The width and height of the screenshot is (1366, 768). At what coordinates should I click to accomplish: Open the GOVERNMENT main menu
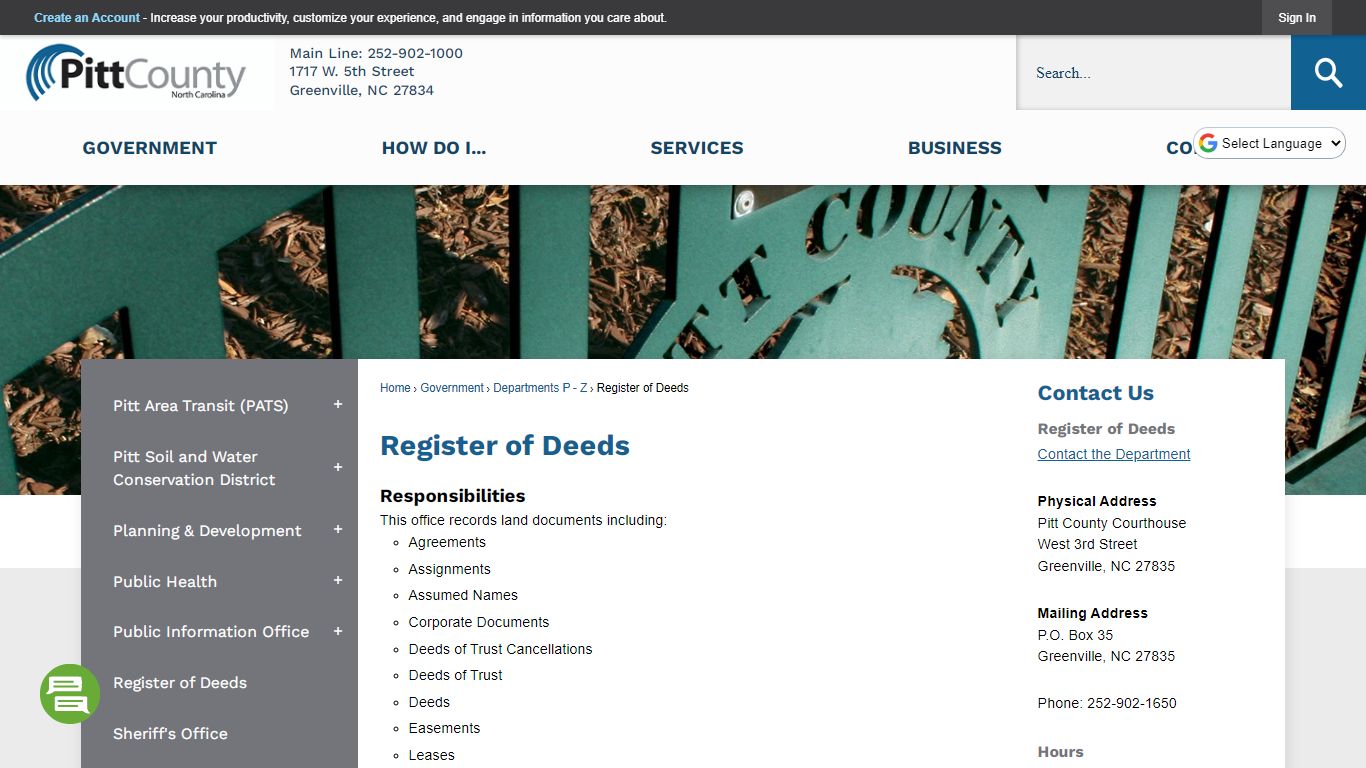point(149,148)
